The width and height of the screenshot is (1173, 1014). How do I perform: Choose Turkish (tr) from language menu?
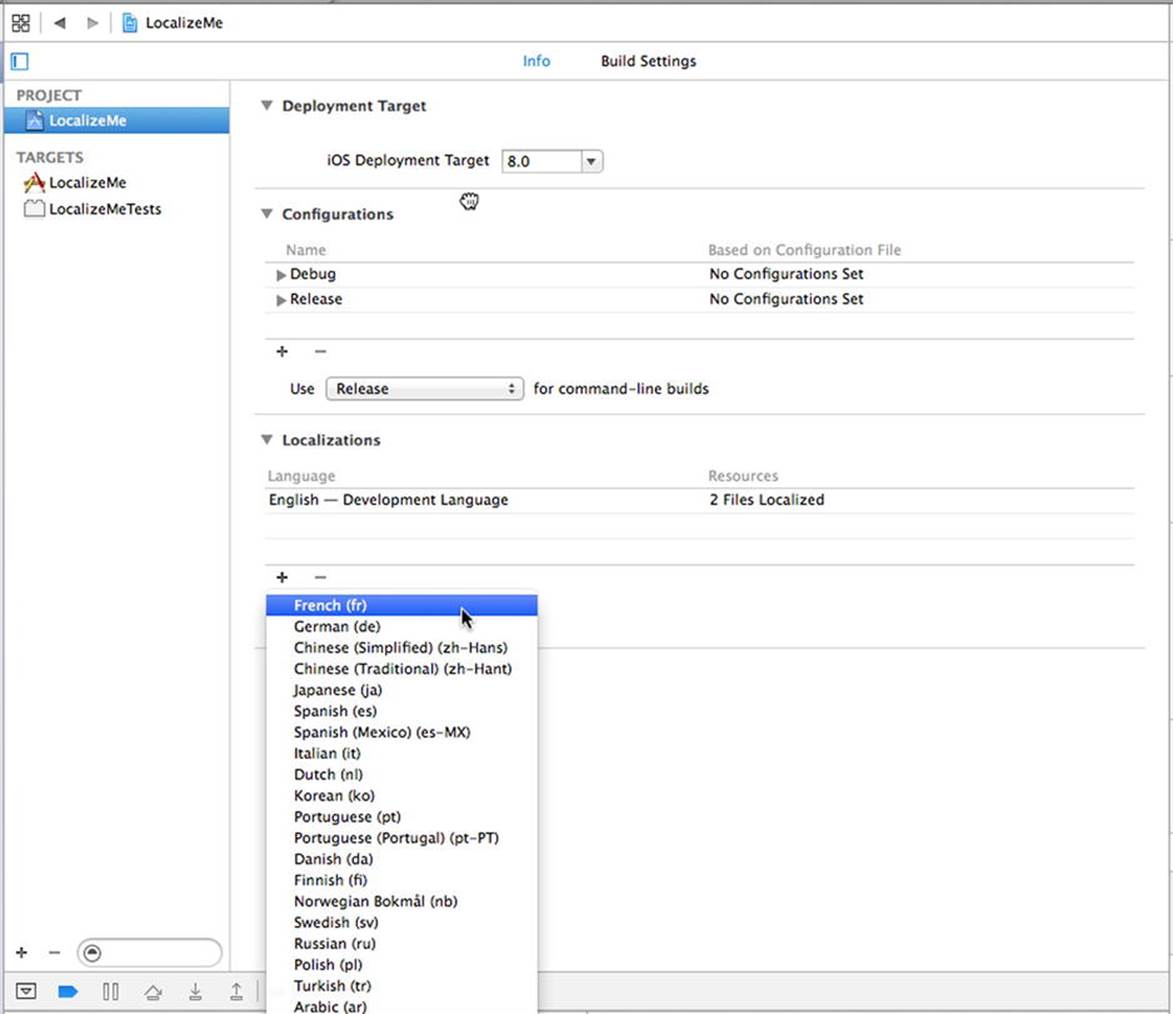pyautogui.click(x=402, y=986)
